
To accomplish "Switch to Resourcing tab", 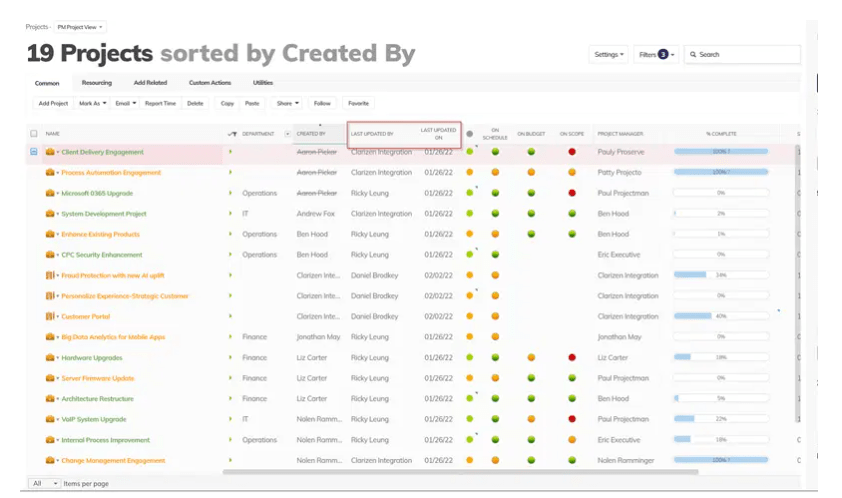I will click(97, 83).
